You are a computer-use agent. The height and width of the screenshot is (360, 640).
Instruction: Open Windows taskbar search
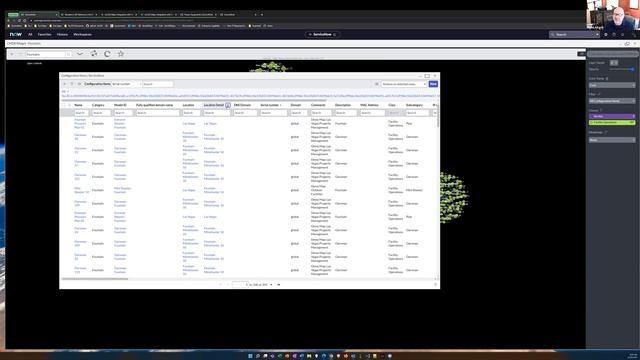pyautogui.click(x=258, y=356)
